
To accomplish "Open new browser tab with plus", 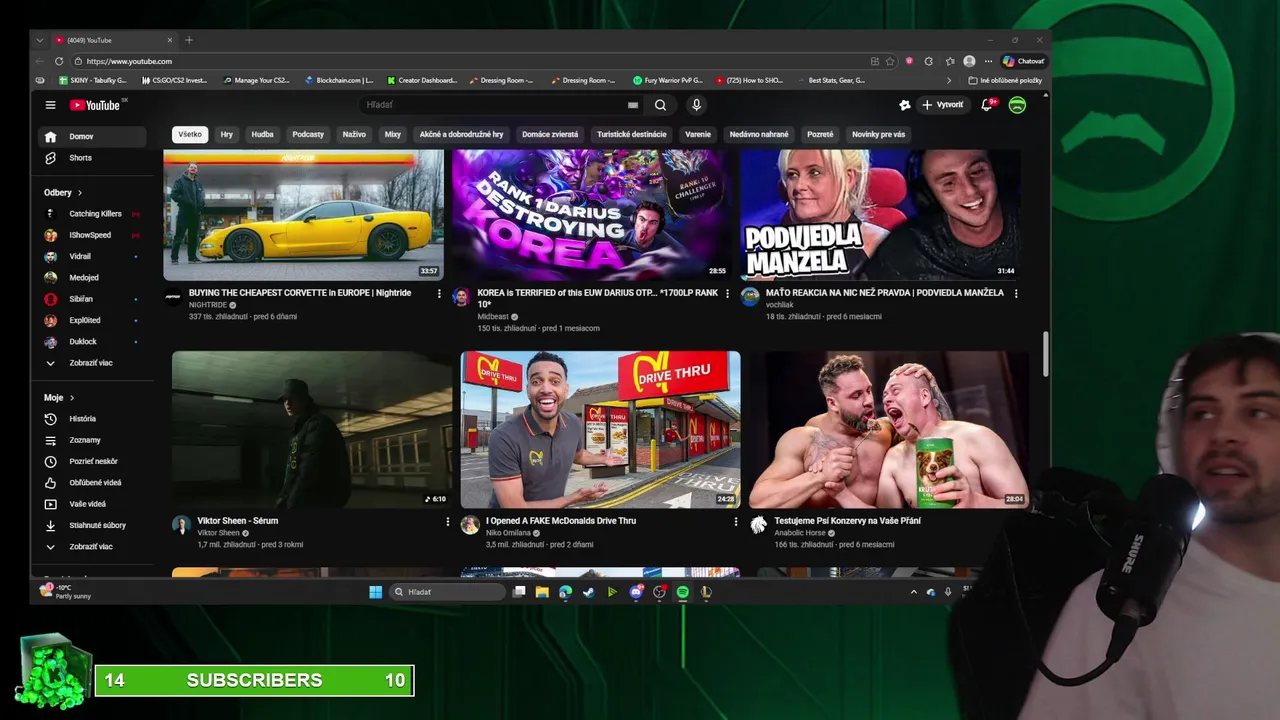I will (189, 40).
